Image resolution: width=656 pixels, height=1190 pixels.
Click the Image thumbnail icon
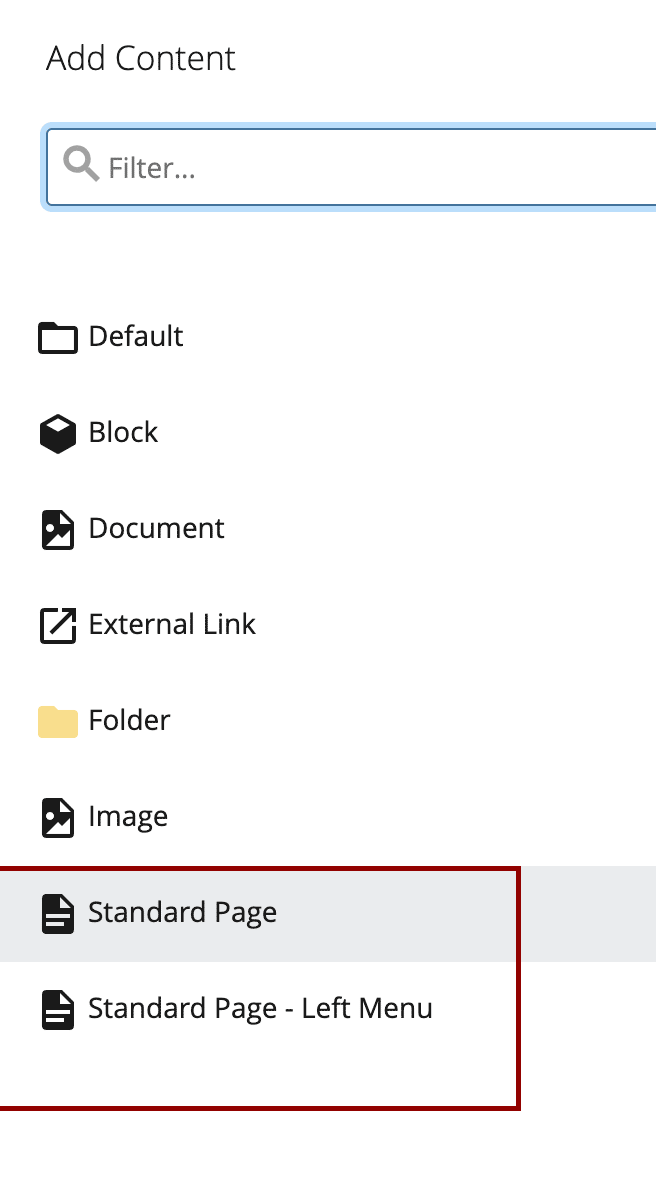[x=58, y=817]
